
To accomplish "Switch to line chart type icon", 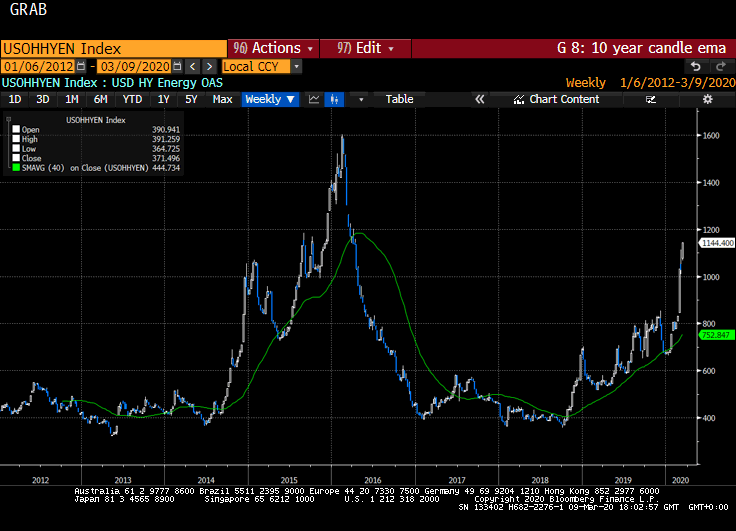I will click(314, 100).
